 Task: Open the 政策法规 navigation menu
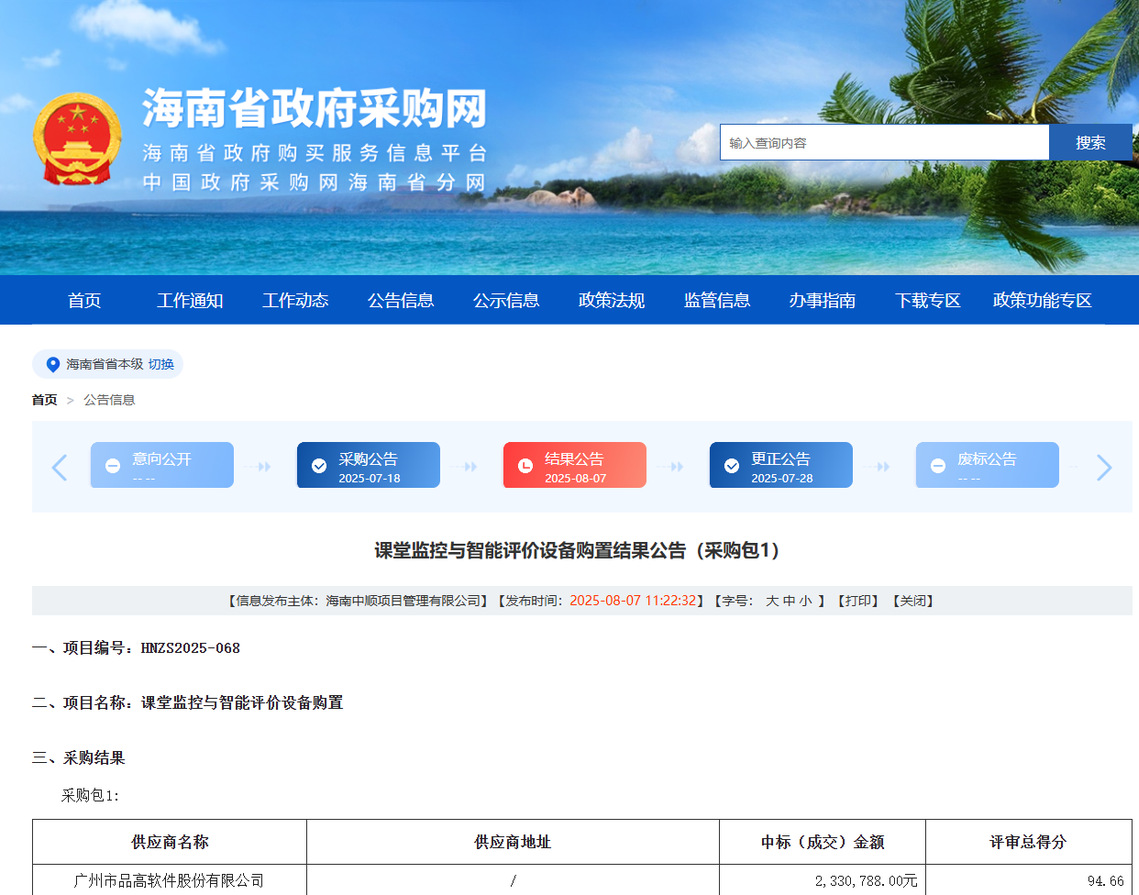tap(611, 300)
